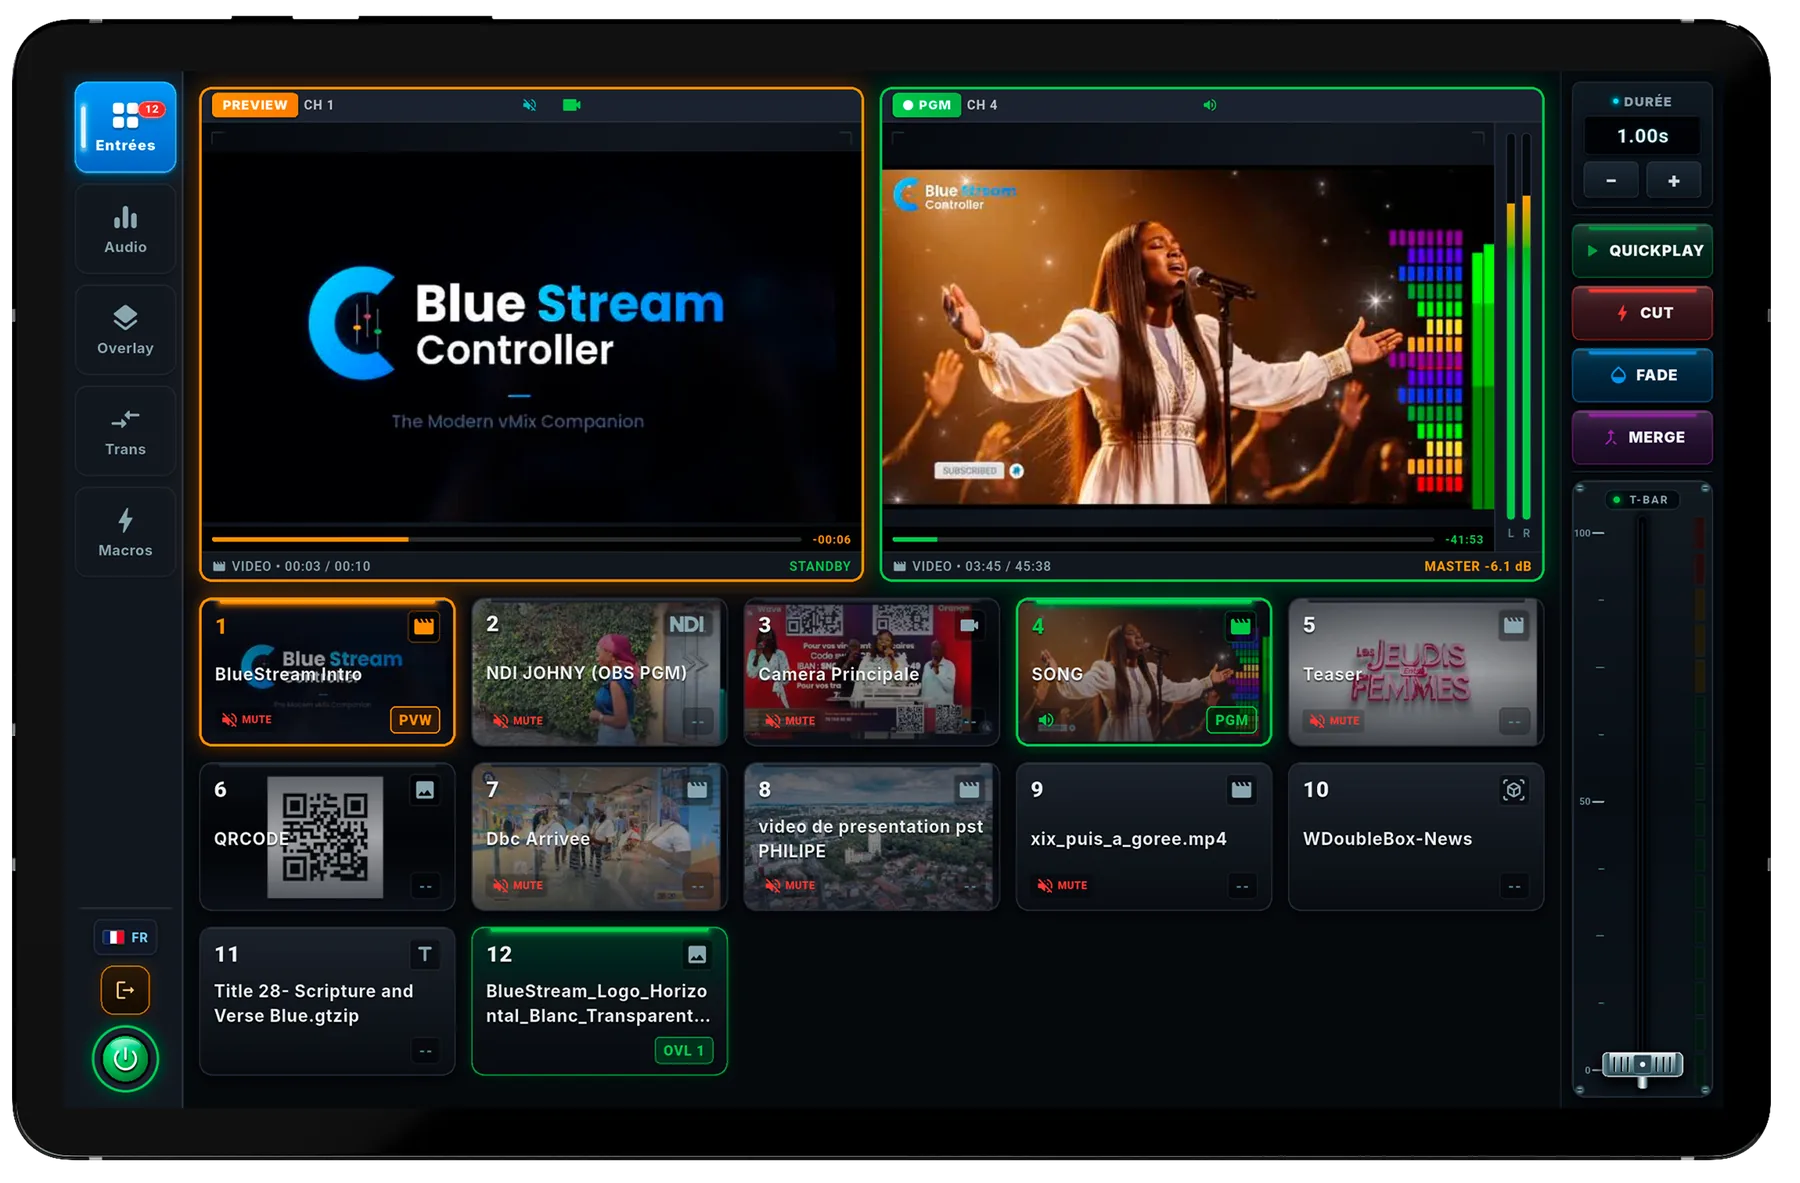This screenshot has height=1183, width=1800.
Task: Click the Preview green camera icon
Action: [571, 105]
